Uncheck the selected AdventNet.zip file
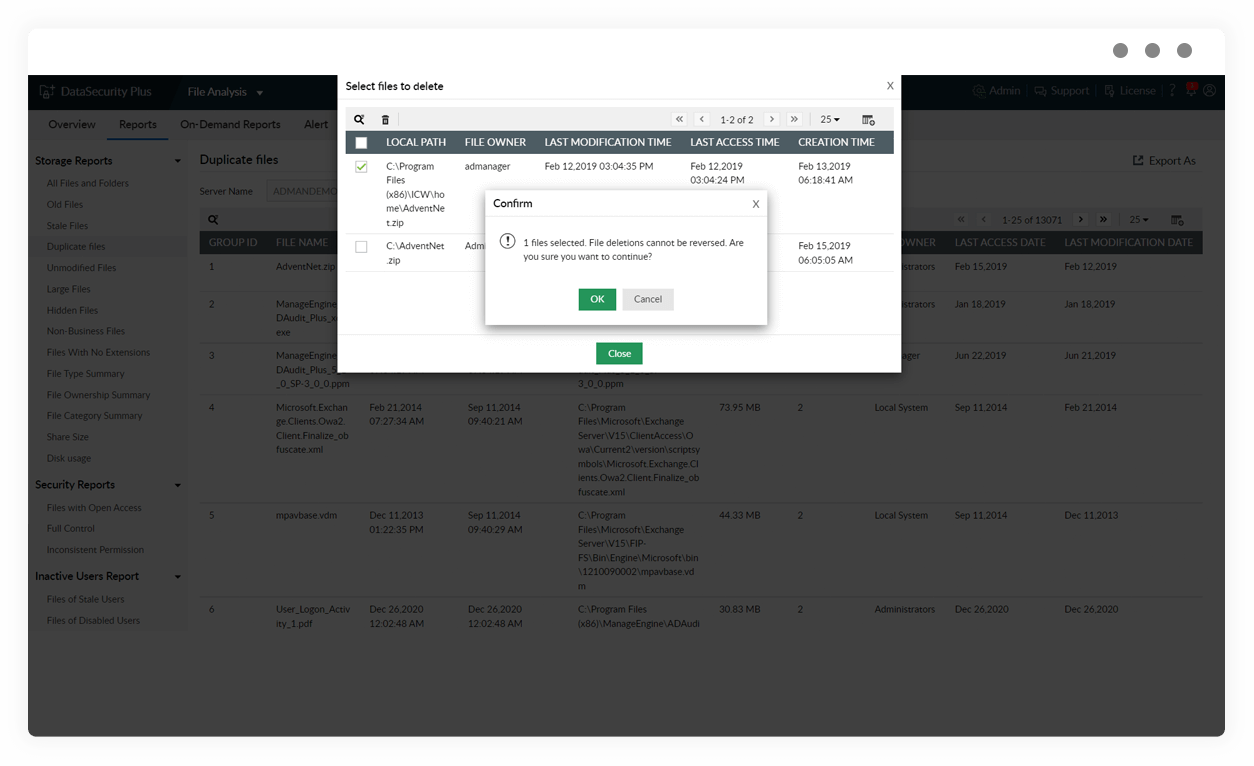Viewport: 1254px width, 766px height. coord(361,167)
